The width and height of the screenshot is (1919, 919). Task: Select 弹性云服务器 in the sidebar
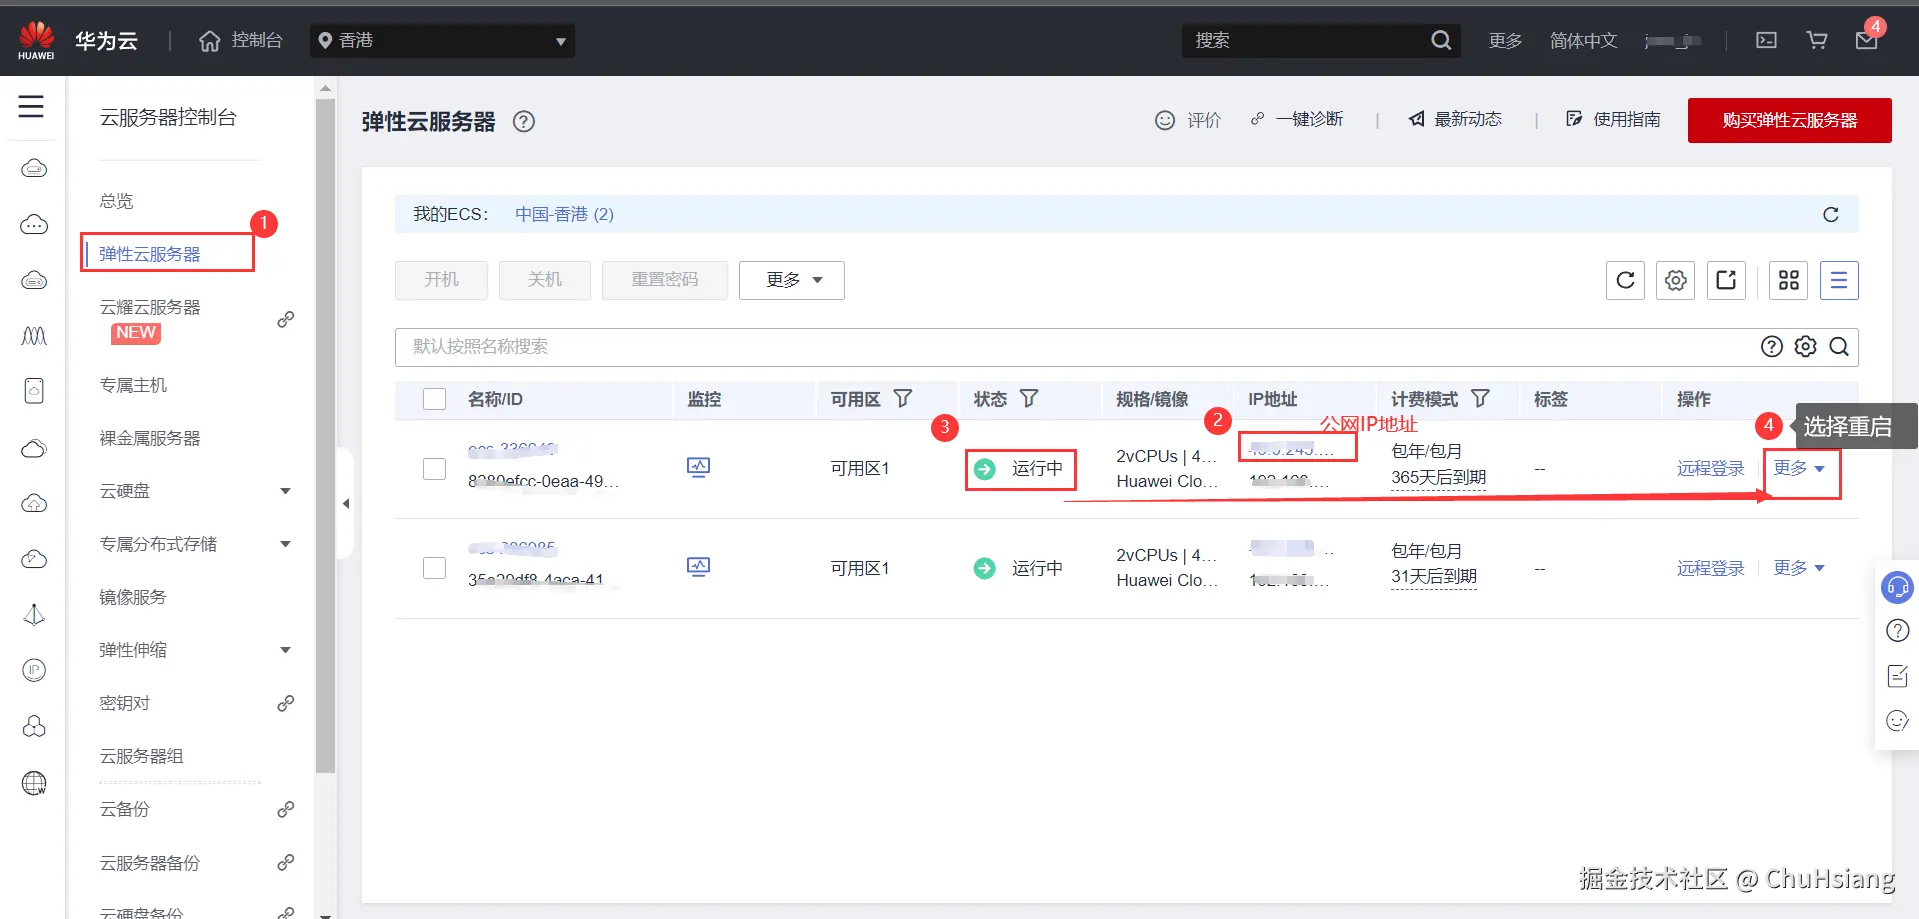(150, 254)
